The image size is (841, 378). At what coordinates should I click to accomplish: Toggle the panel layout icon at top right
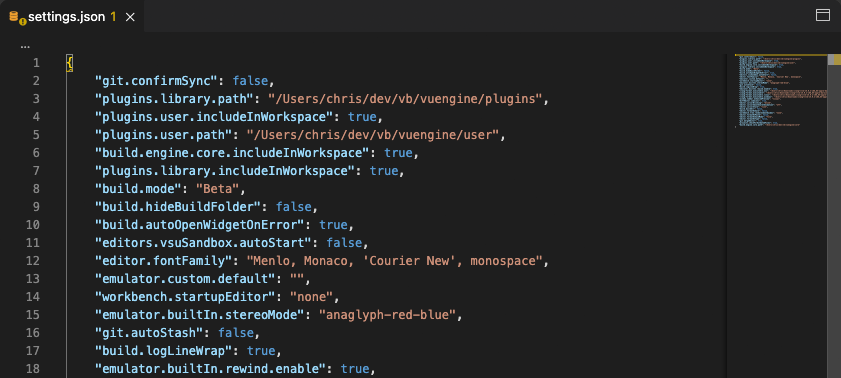click(823, 15)
